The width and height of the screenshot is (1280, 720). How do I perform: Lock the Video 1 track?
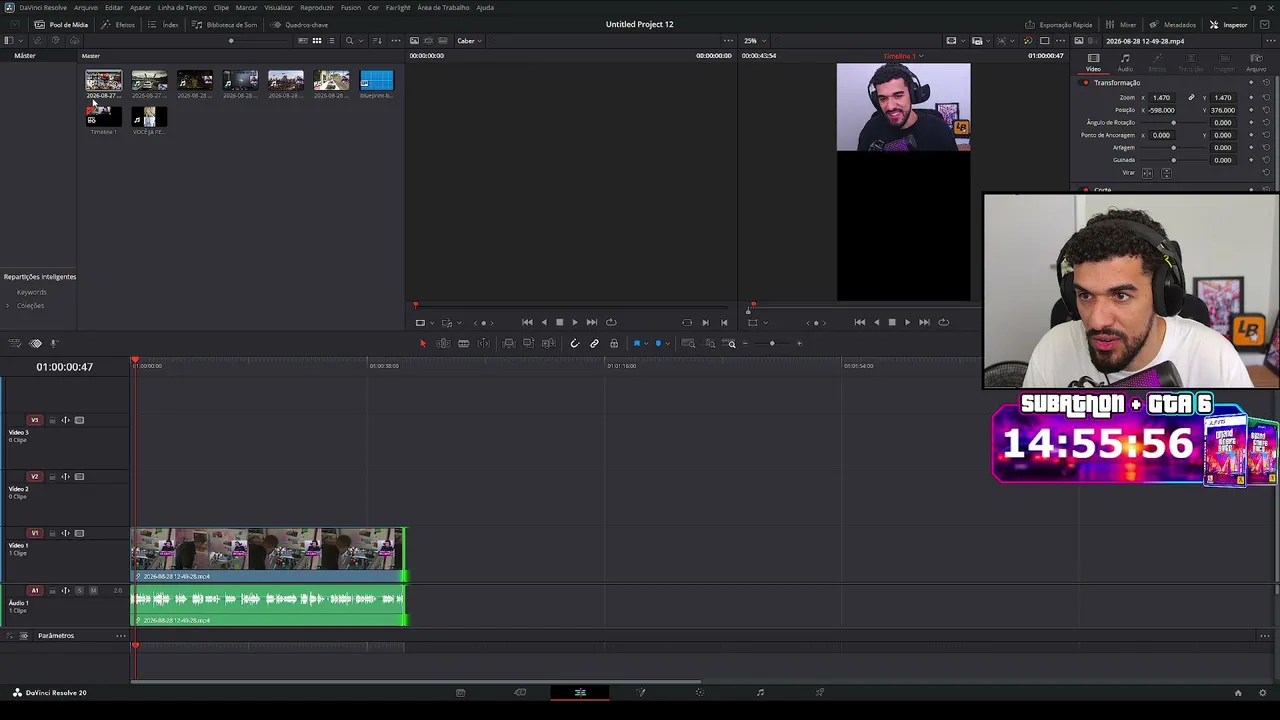[52, 534]
